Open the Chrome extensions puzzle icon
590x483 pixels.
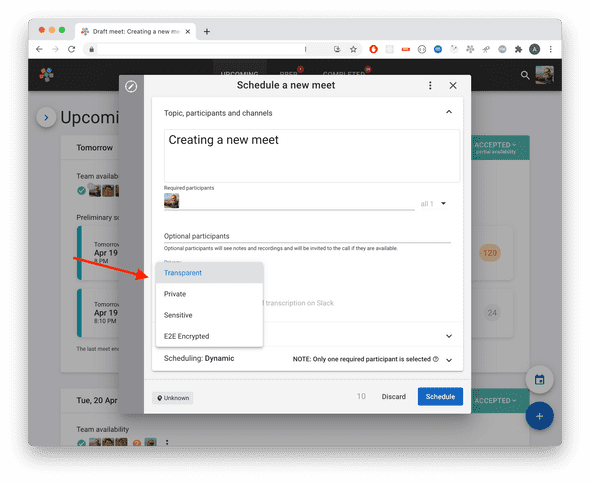tap(518, 49)
